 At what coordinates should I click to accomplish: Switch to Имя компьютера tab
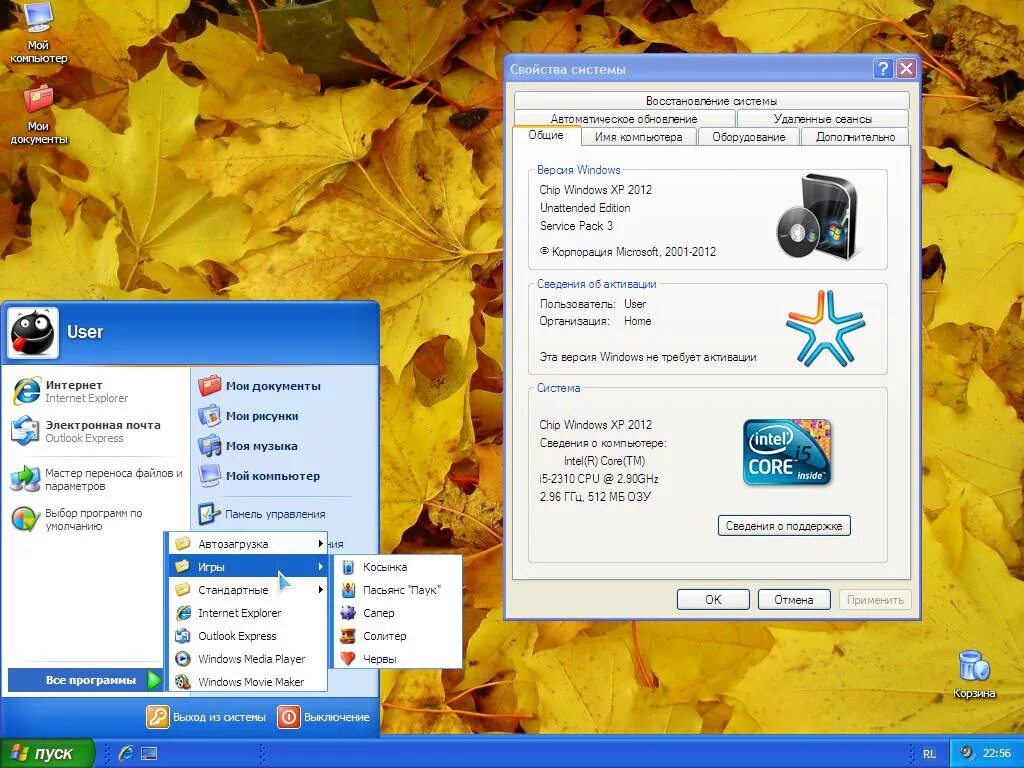point(638,137)
